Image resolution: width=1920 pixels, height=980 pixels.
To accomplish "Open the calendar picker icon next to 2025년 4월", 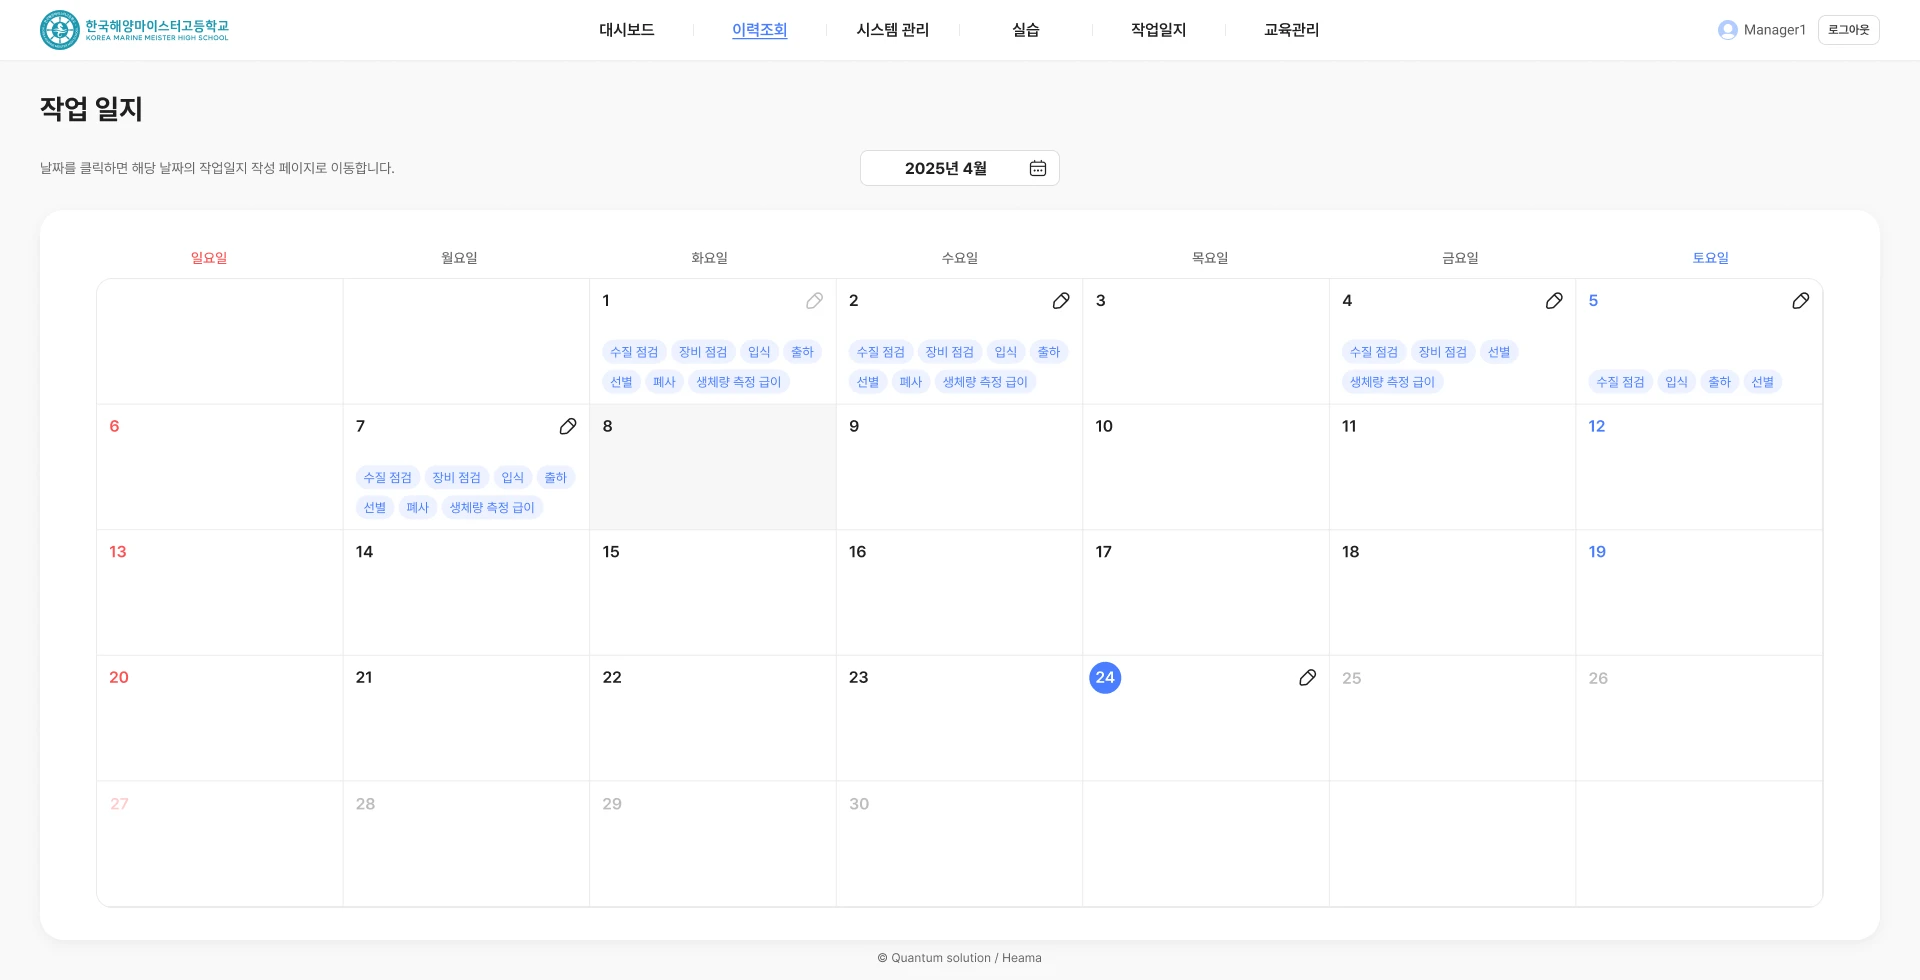I will click(1038, 168).
